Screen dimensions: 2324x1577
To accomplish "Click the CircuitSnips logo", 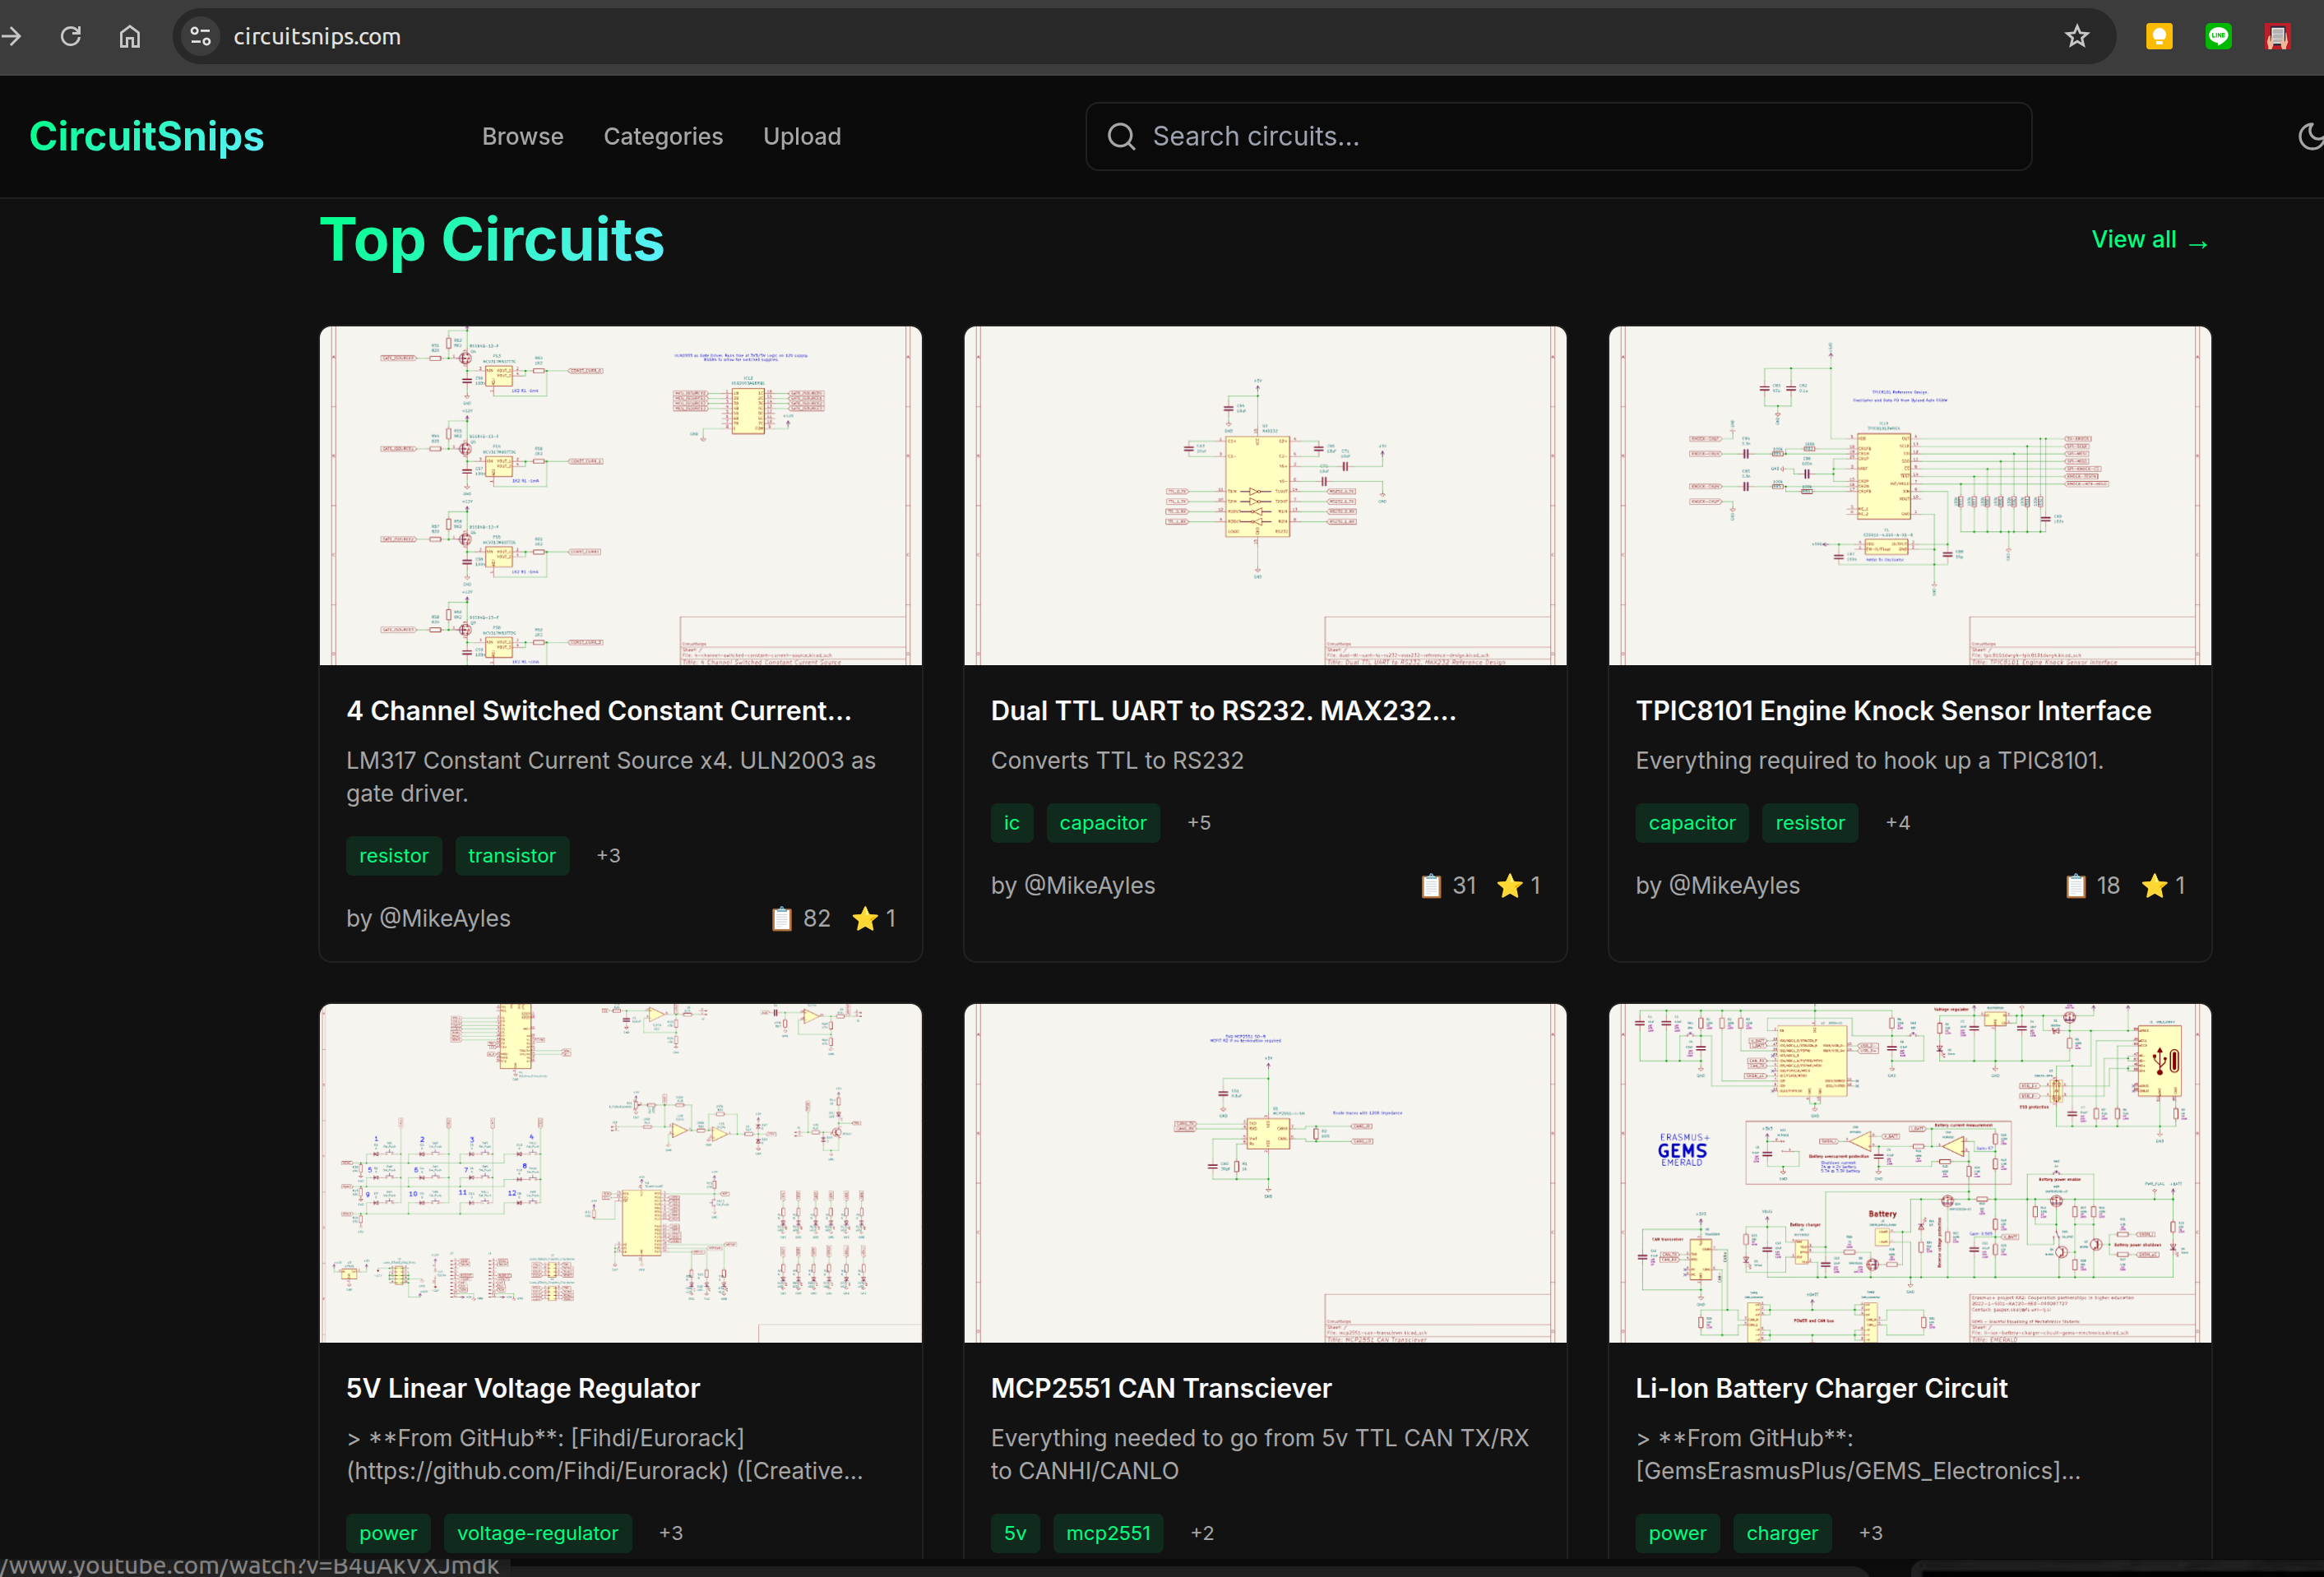I will [146, 136].
